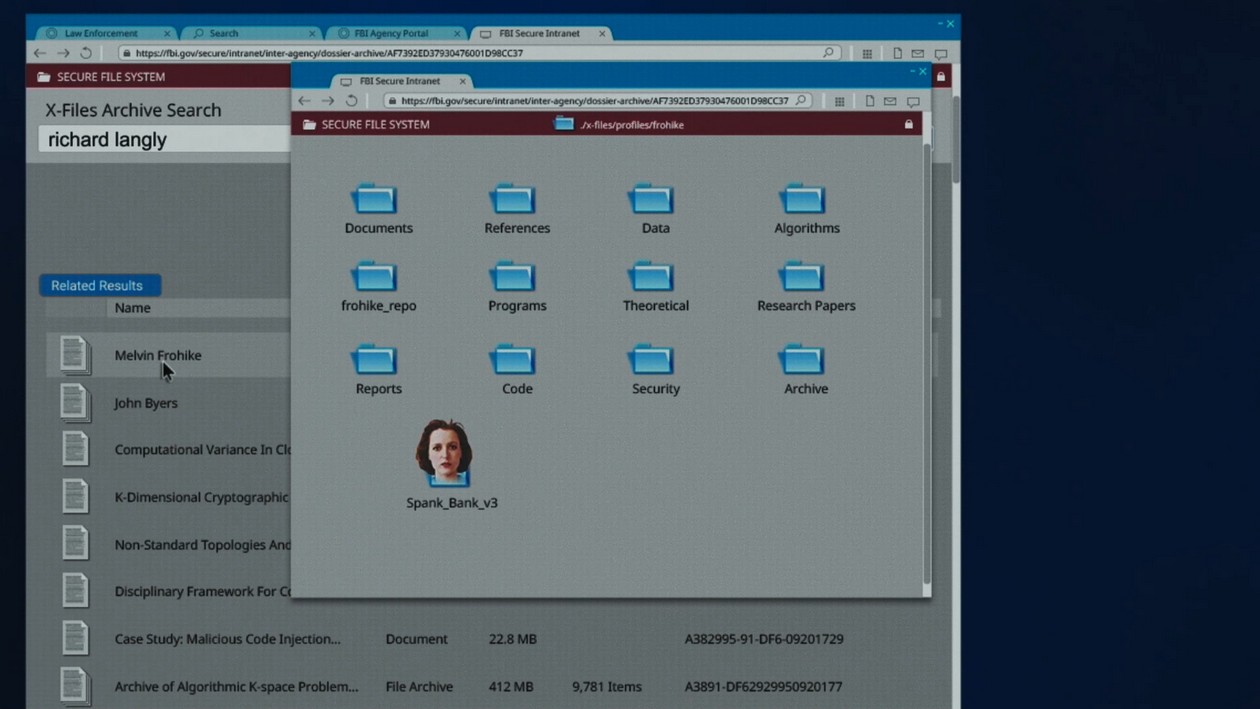This screenshot has height=709, width=1260.
Task: Click mail icon in front window toolbar
Action: [890, 101]
